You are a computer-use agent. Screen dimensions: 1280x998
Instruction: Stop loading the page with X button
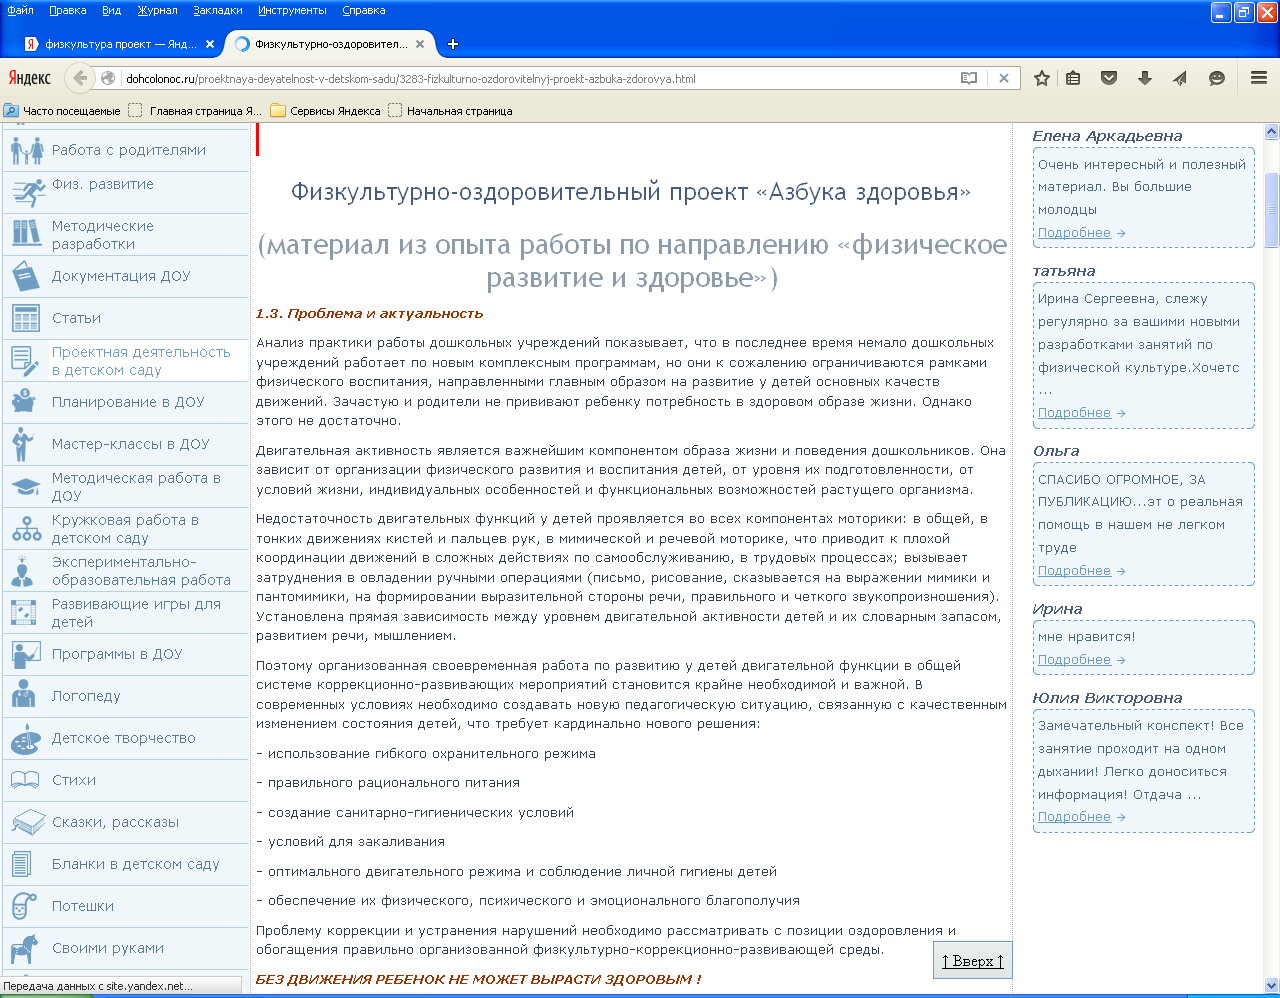coord(1004,78)
